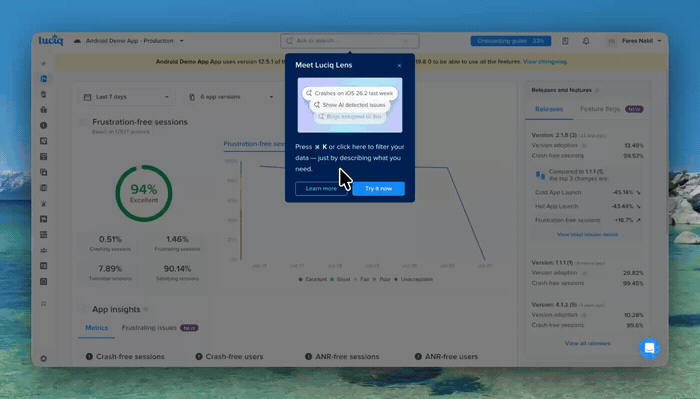Open the exclamation circle icon in sidebar
This screenshot has height=399, width=700.
click(43, 125)
